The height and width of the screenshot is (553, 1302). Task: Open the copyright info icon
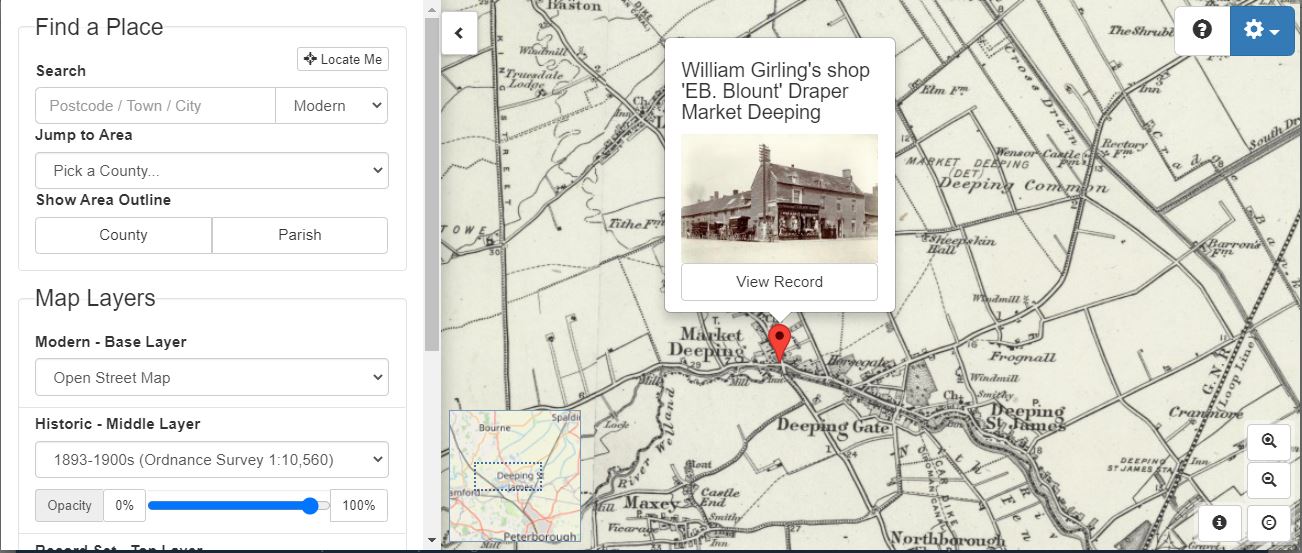[1269, 522]
